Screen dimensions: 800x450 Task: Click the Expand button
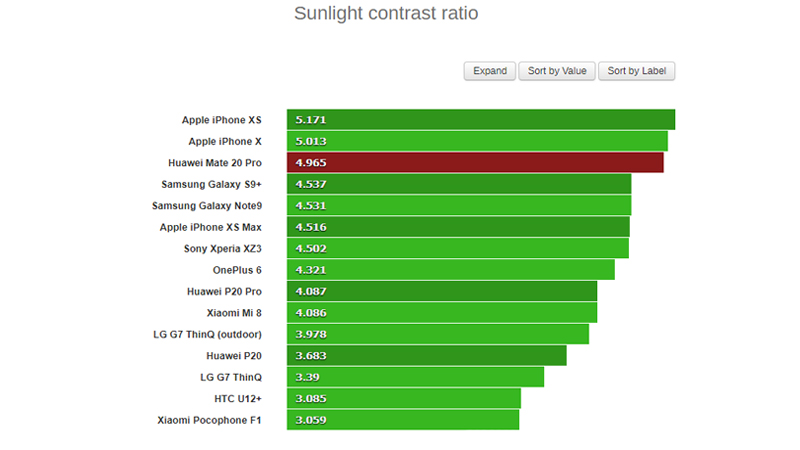pos(490,71)
